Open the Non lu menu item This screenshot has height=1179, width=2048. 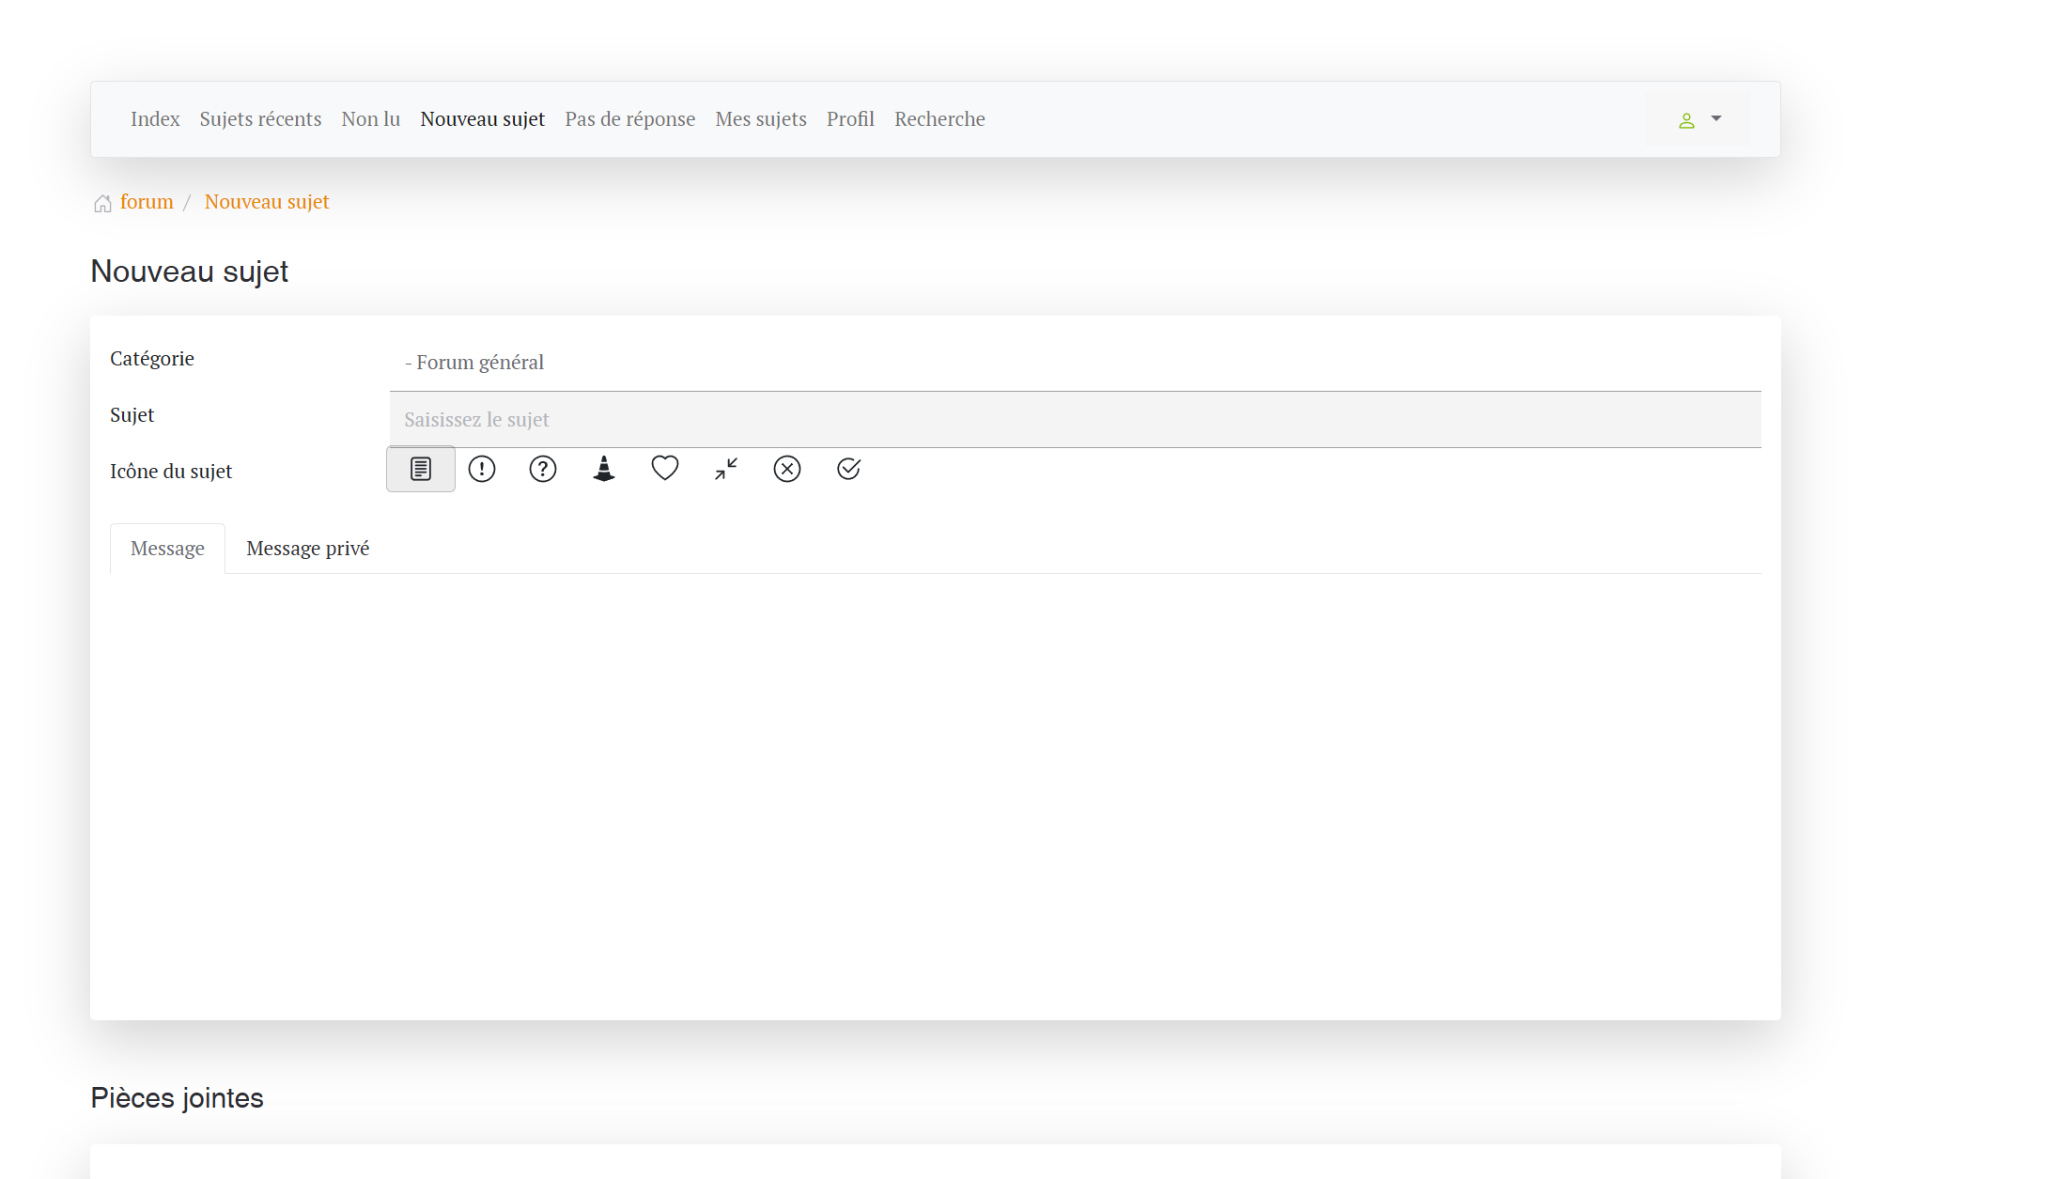click(370, 119)
